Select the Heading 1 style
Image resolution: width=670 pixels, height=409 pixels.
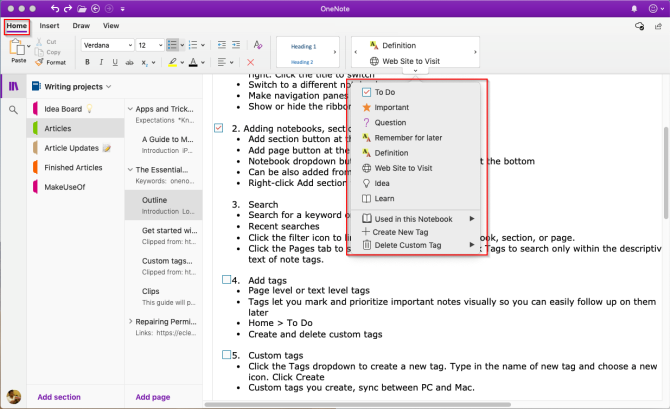[x=303, y=46]
